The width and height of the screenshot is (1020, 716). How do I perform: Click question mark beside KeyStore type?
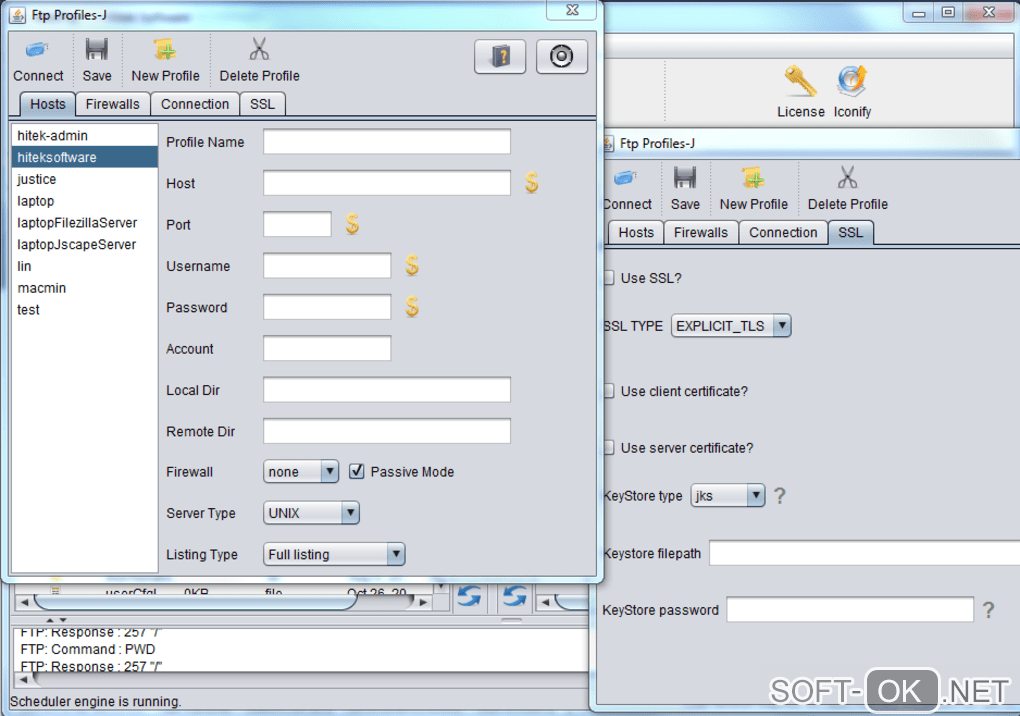(x=779, y=496)
